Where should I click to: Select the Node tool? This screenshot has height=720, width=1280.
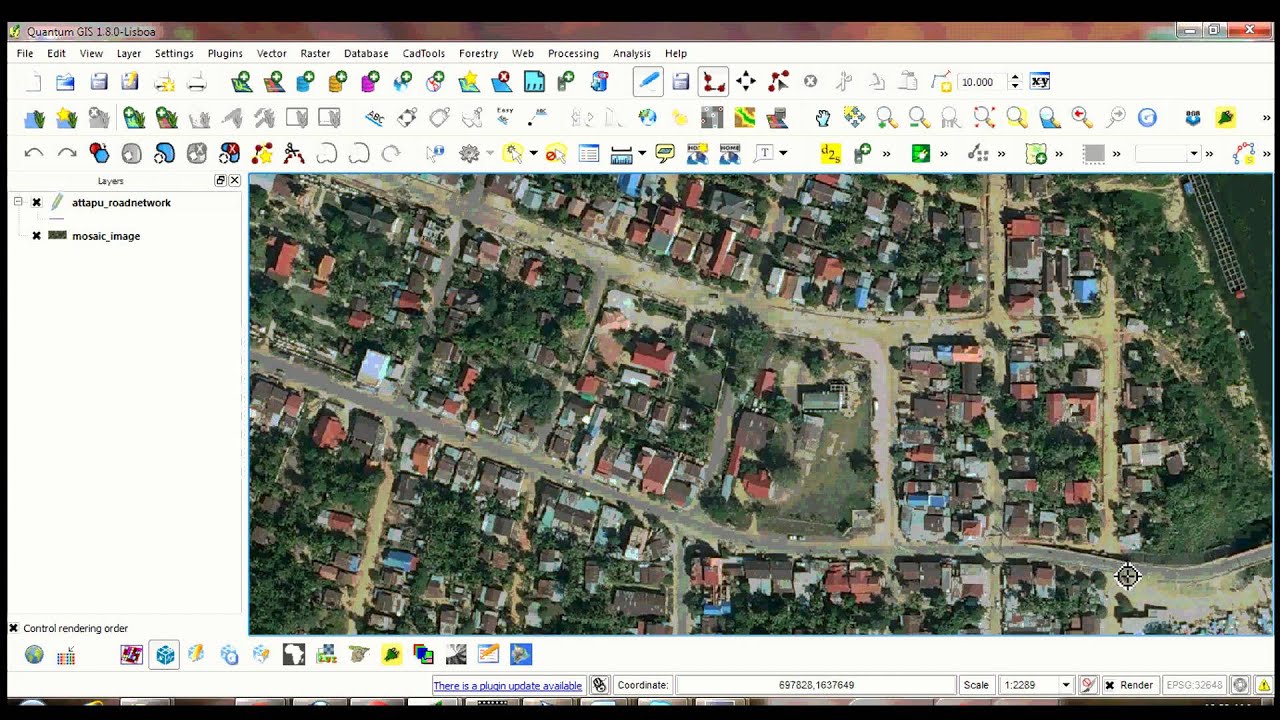point(778,82)
